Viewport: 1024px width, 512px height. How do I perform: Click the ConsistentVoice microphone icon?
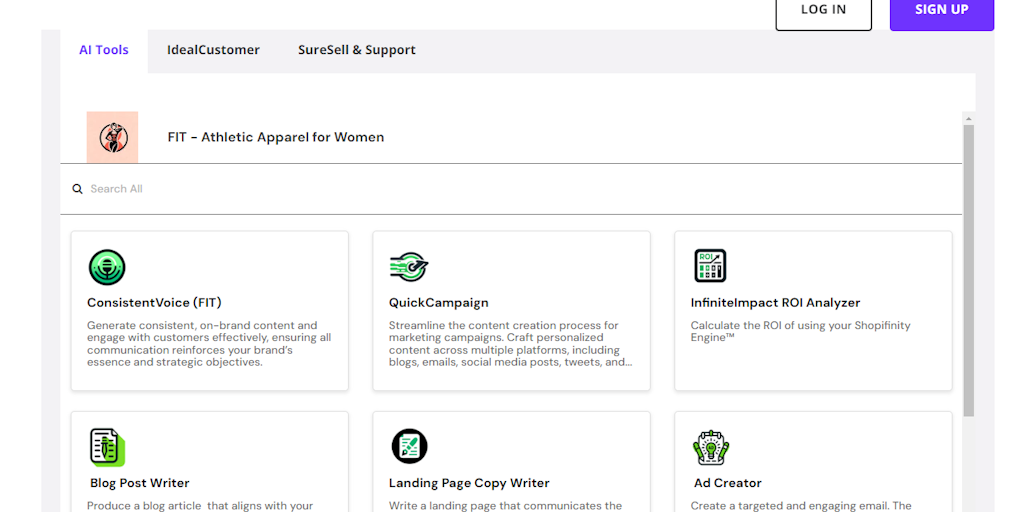(107, 267)
